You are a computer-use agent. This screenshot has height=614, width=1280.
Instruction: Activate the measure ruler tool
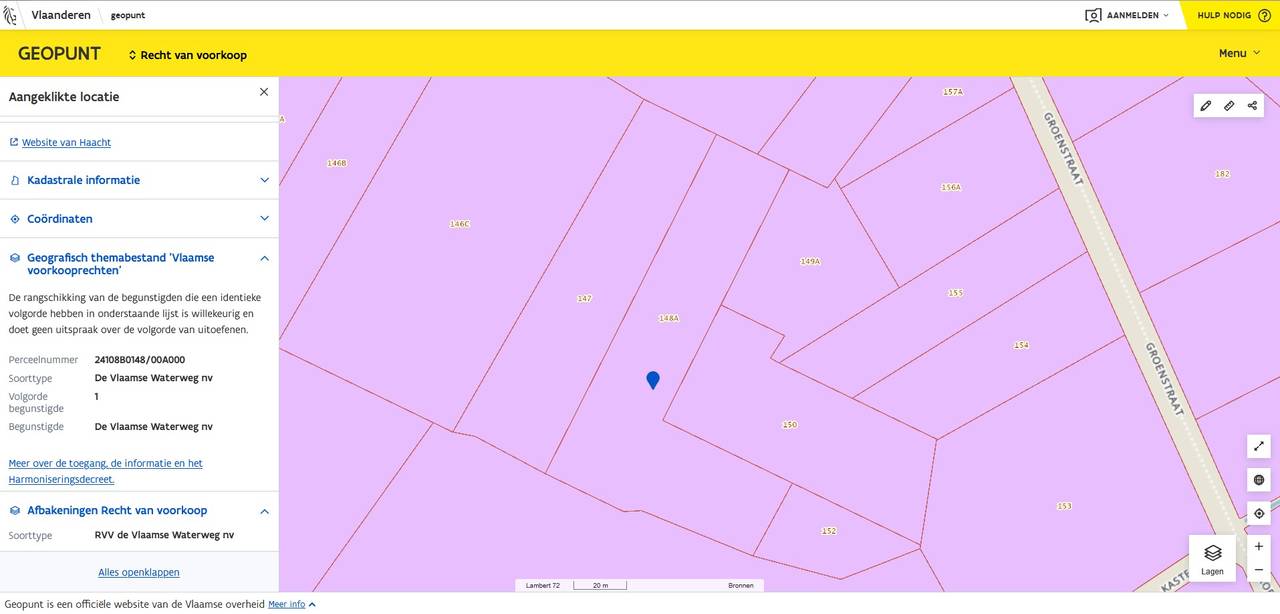tap(1229, 106)
